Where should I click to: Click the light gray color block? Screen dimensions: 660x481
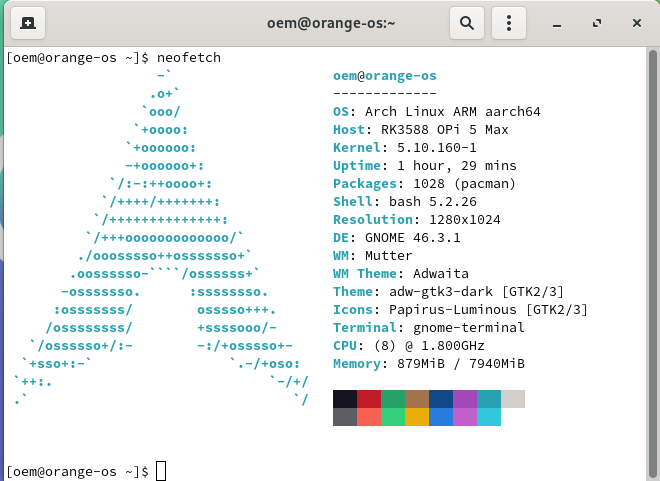513,399
